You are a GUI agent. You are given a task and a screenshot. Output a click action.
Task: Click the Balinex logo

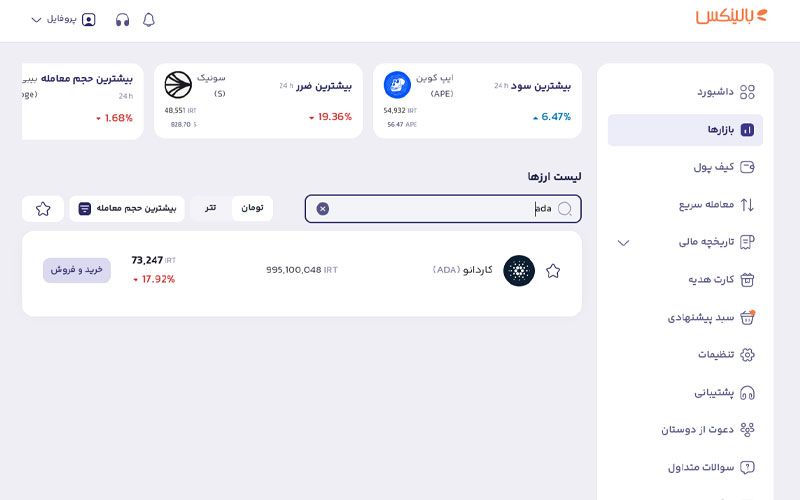[x=731, y=16]
